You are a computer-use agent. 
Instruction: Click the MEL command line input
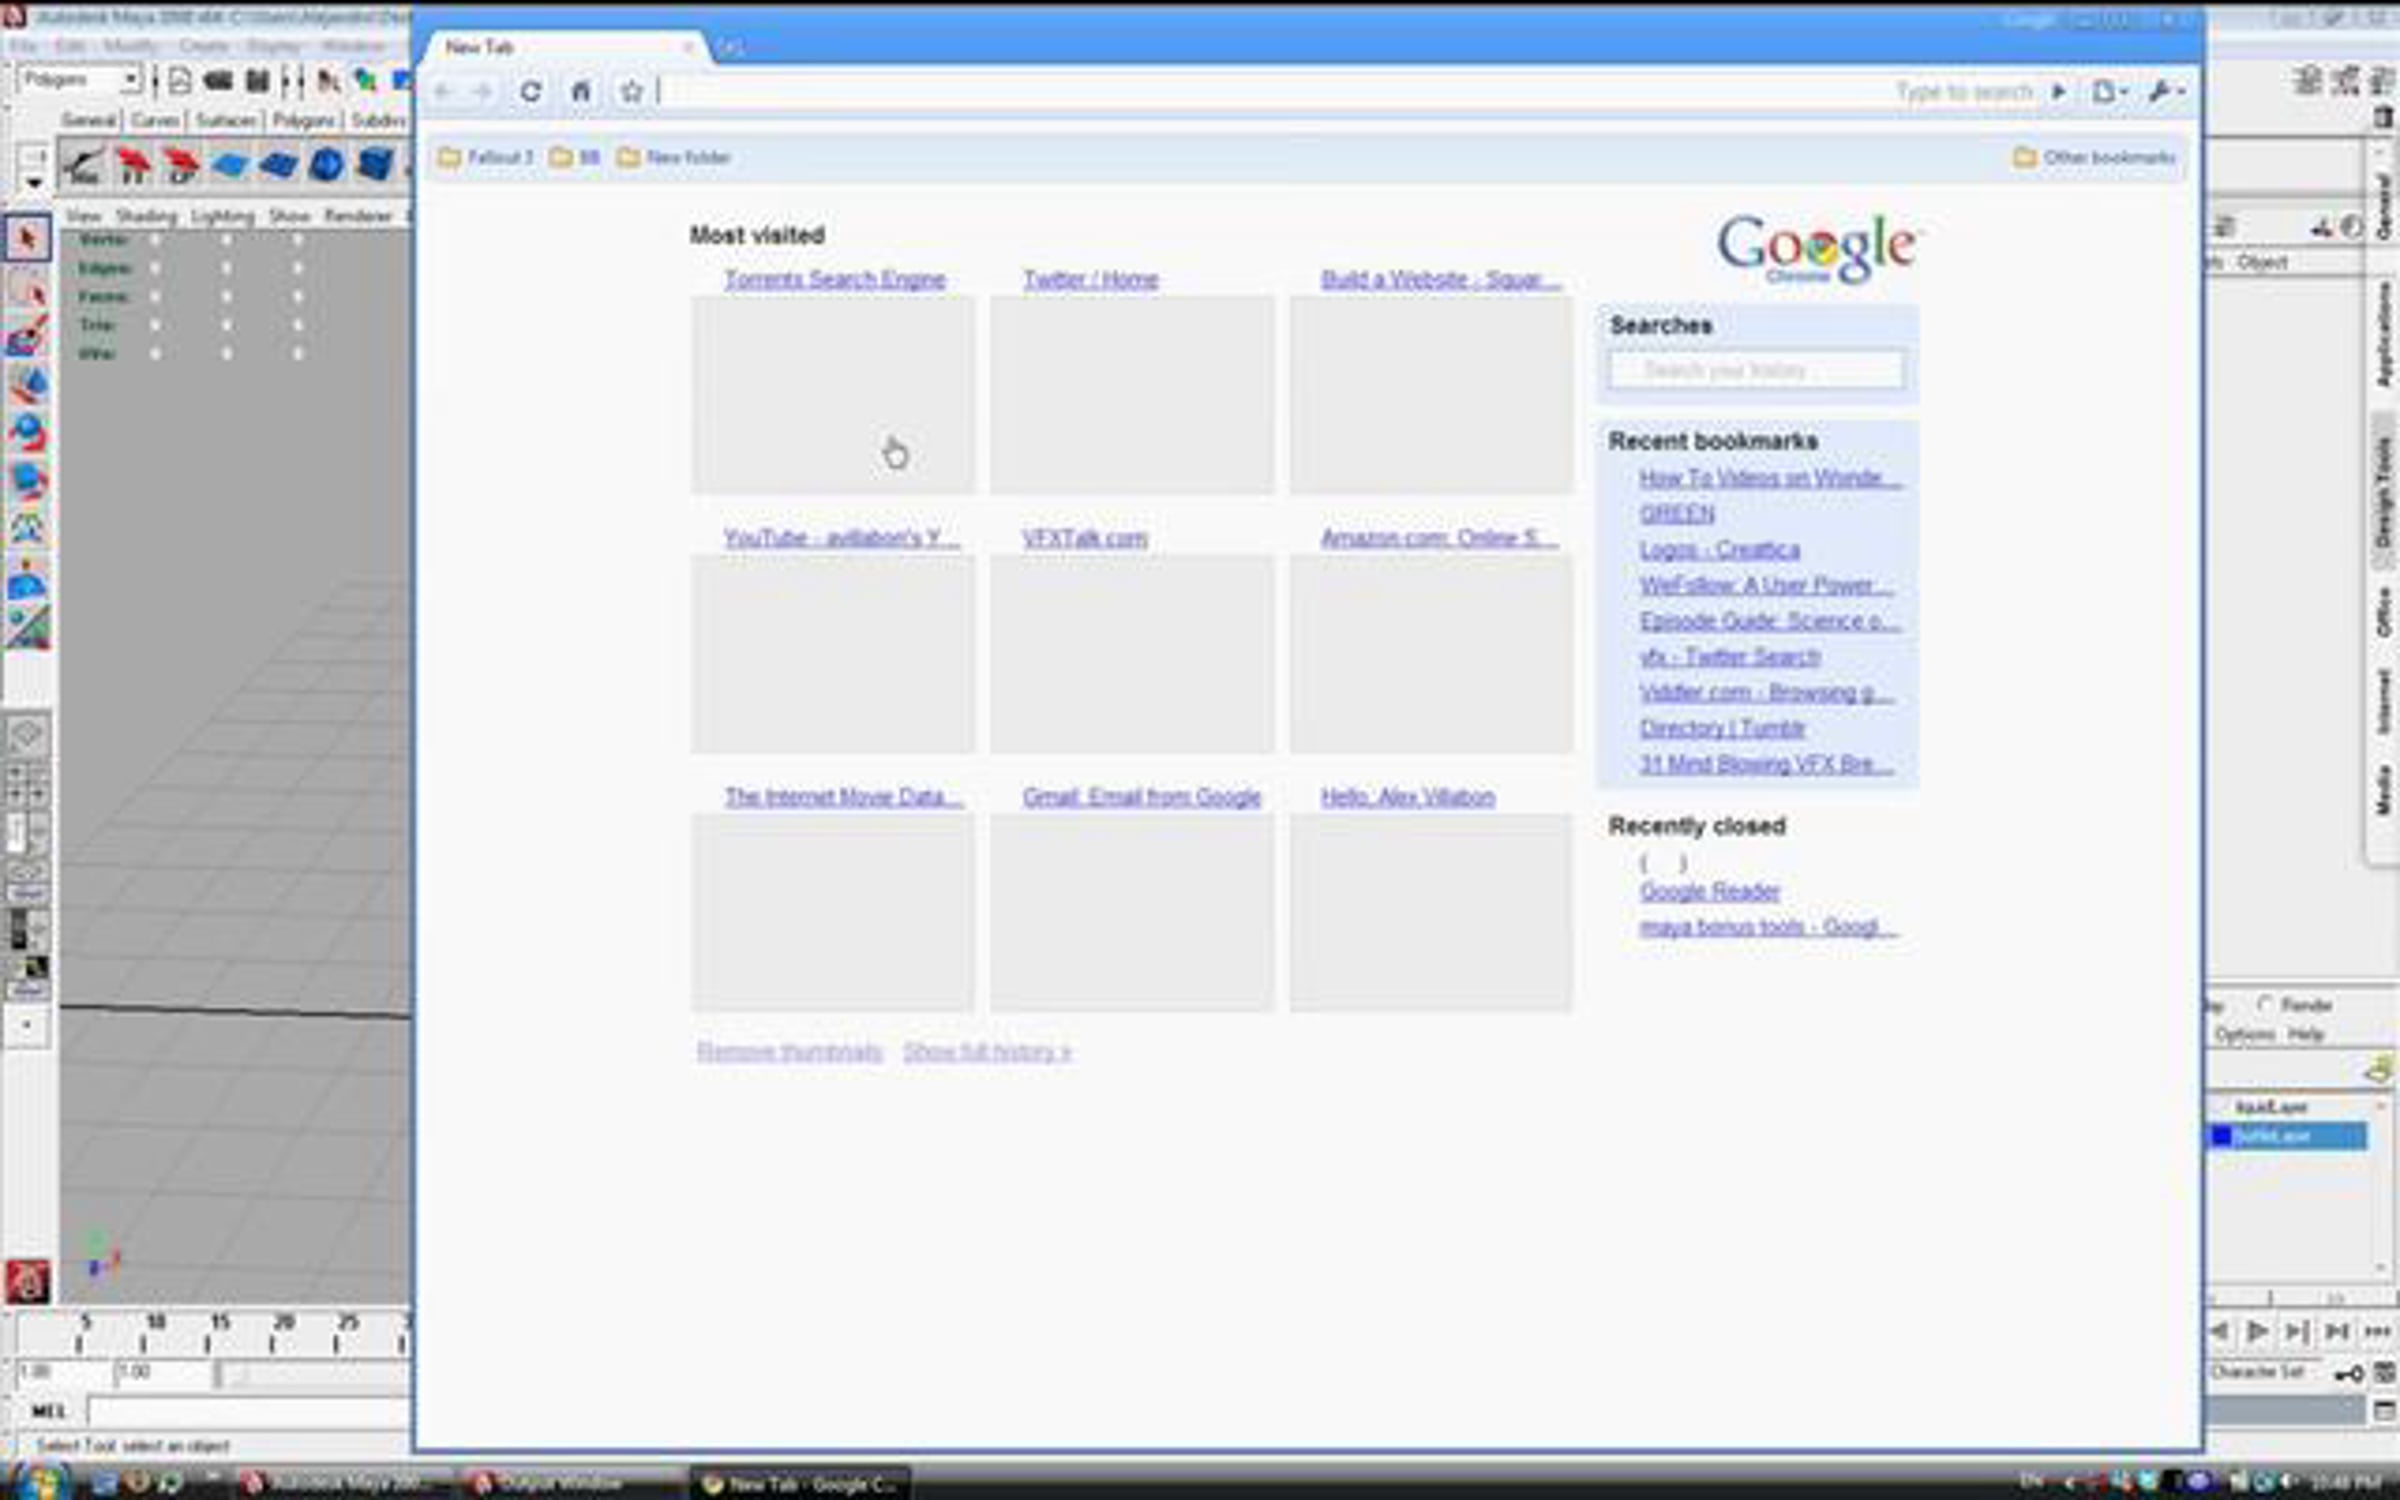pyautogui.click(x=249, y=1412)
